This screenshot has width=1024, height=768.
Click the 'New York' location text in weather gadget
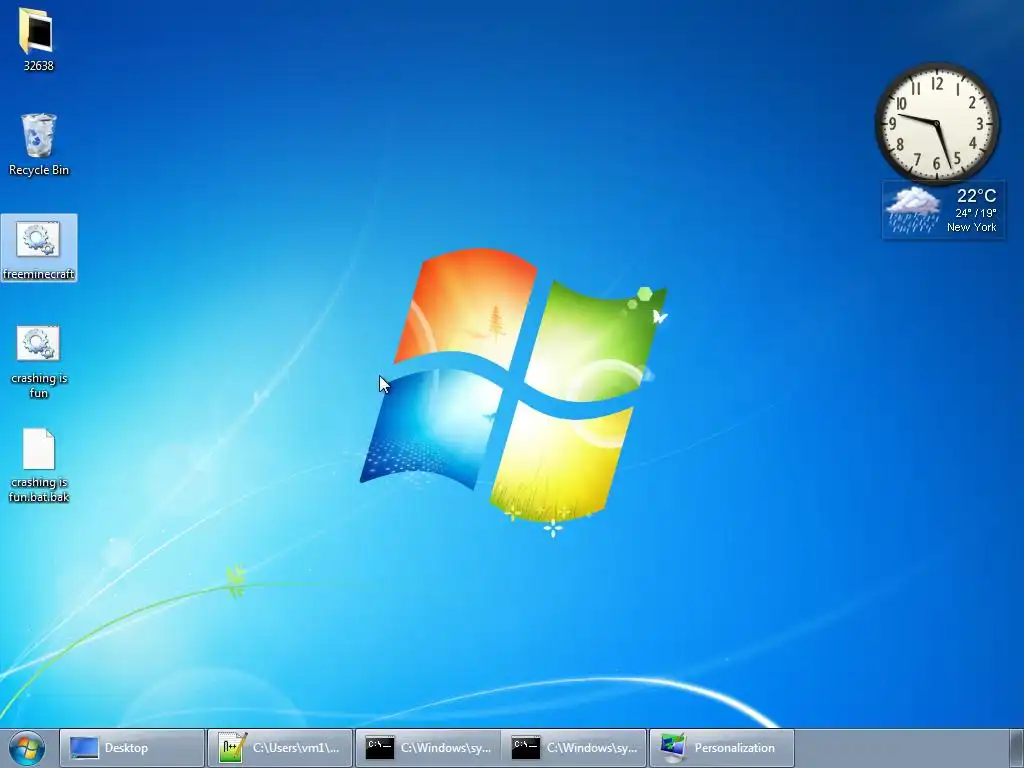point(971,227)
